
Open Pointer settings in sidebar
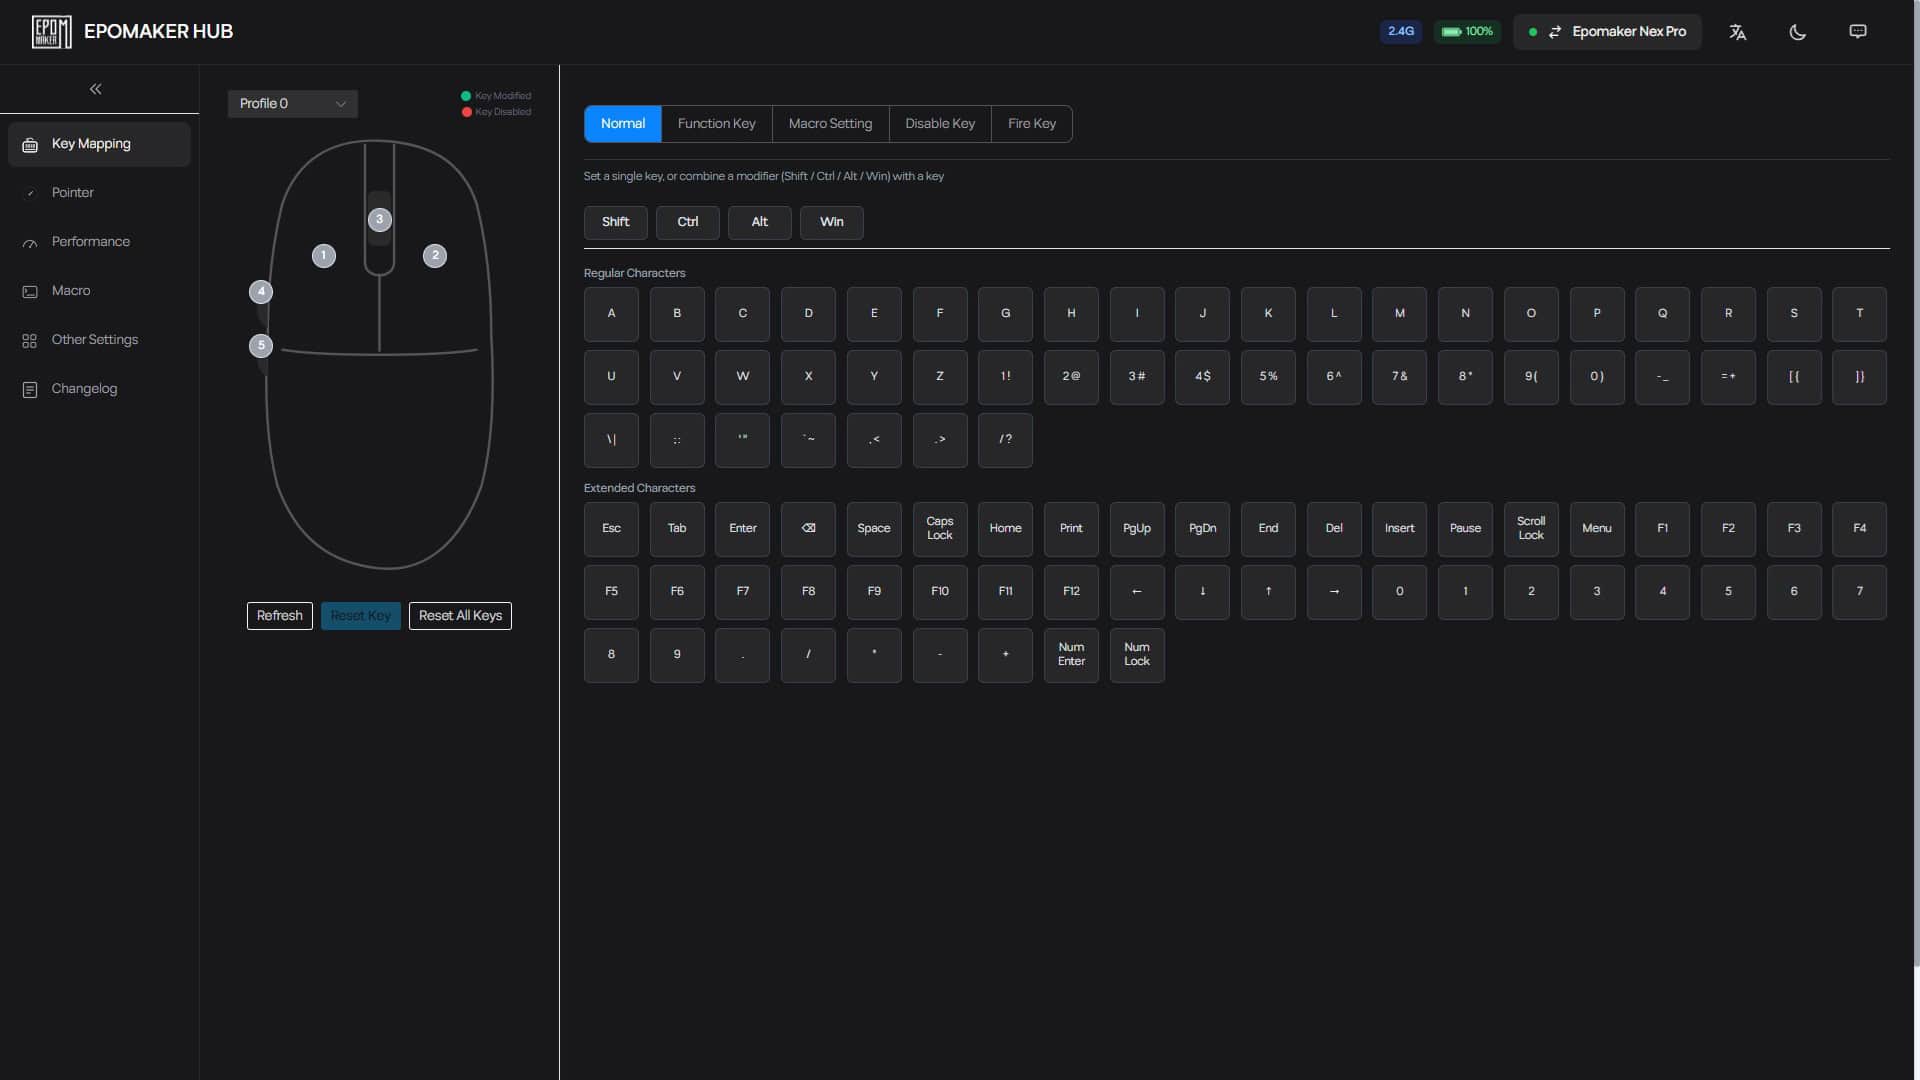[x=99, y=193]
